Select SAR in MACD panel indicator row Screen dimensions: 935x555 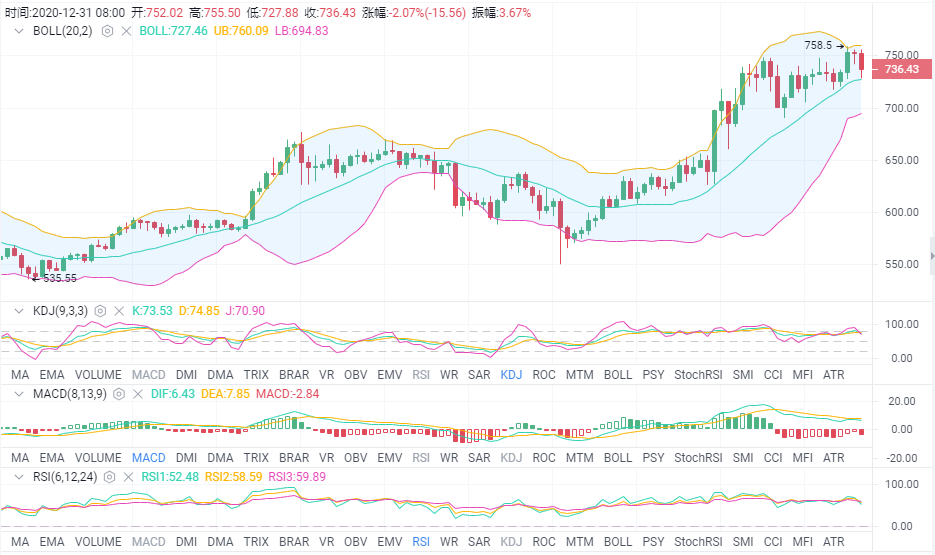click(479, 457)
